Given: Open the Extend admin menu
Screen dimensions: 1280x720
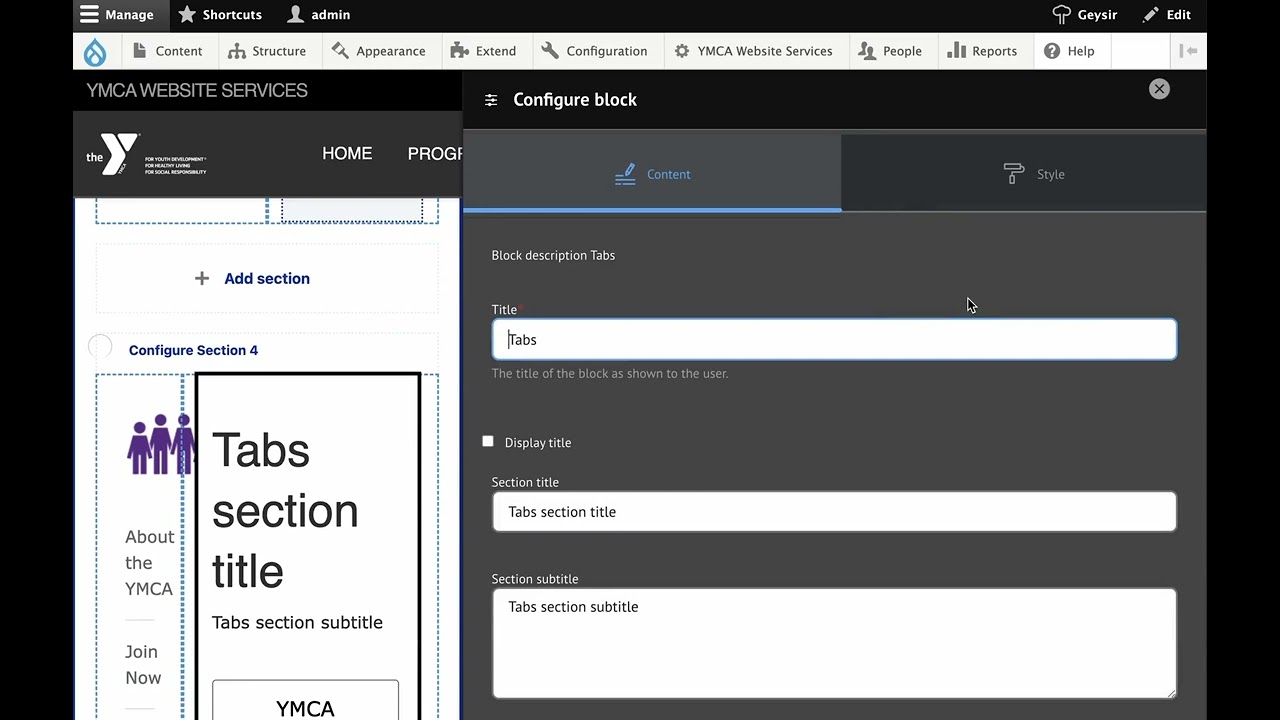Looking at the screenshot, I should pyautogui.click(x=484, y=51).
